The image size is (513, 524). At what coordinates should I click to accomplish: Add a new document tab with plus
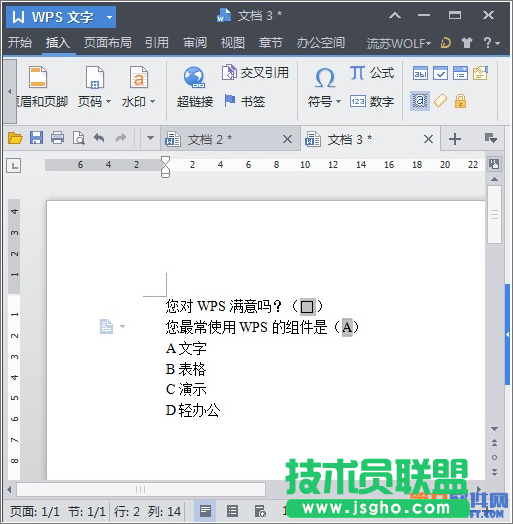(x=455, y=139)
